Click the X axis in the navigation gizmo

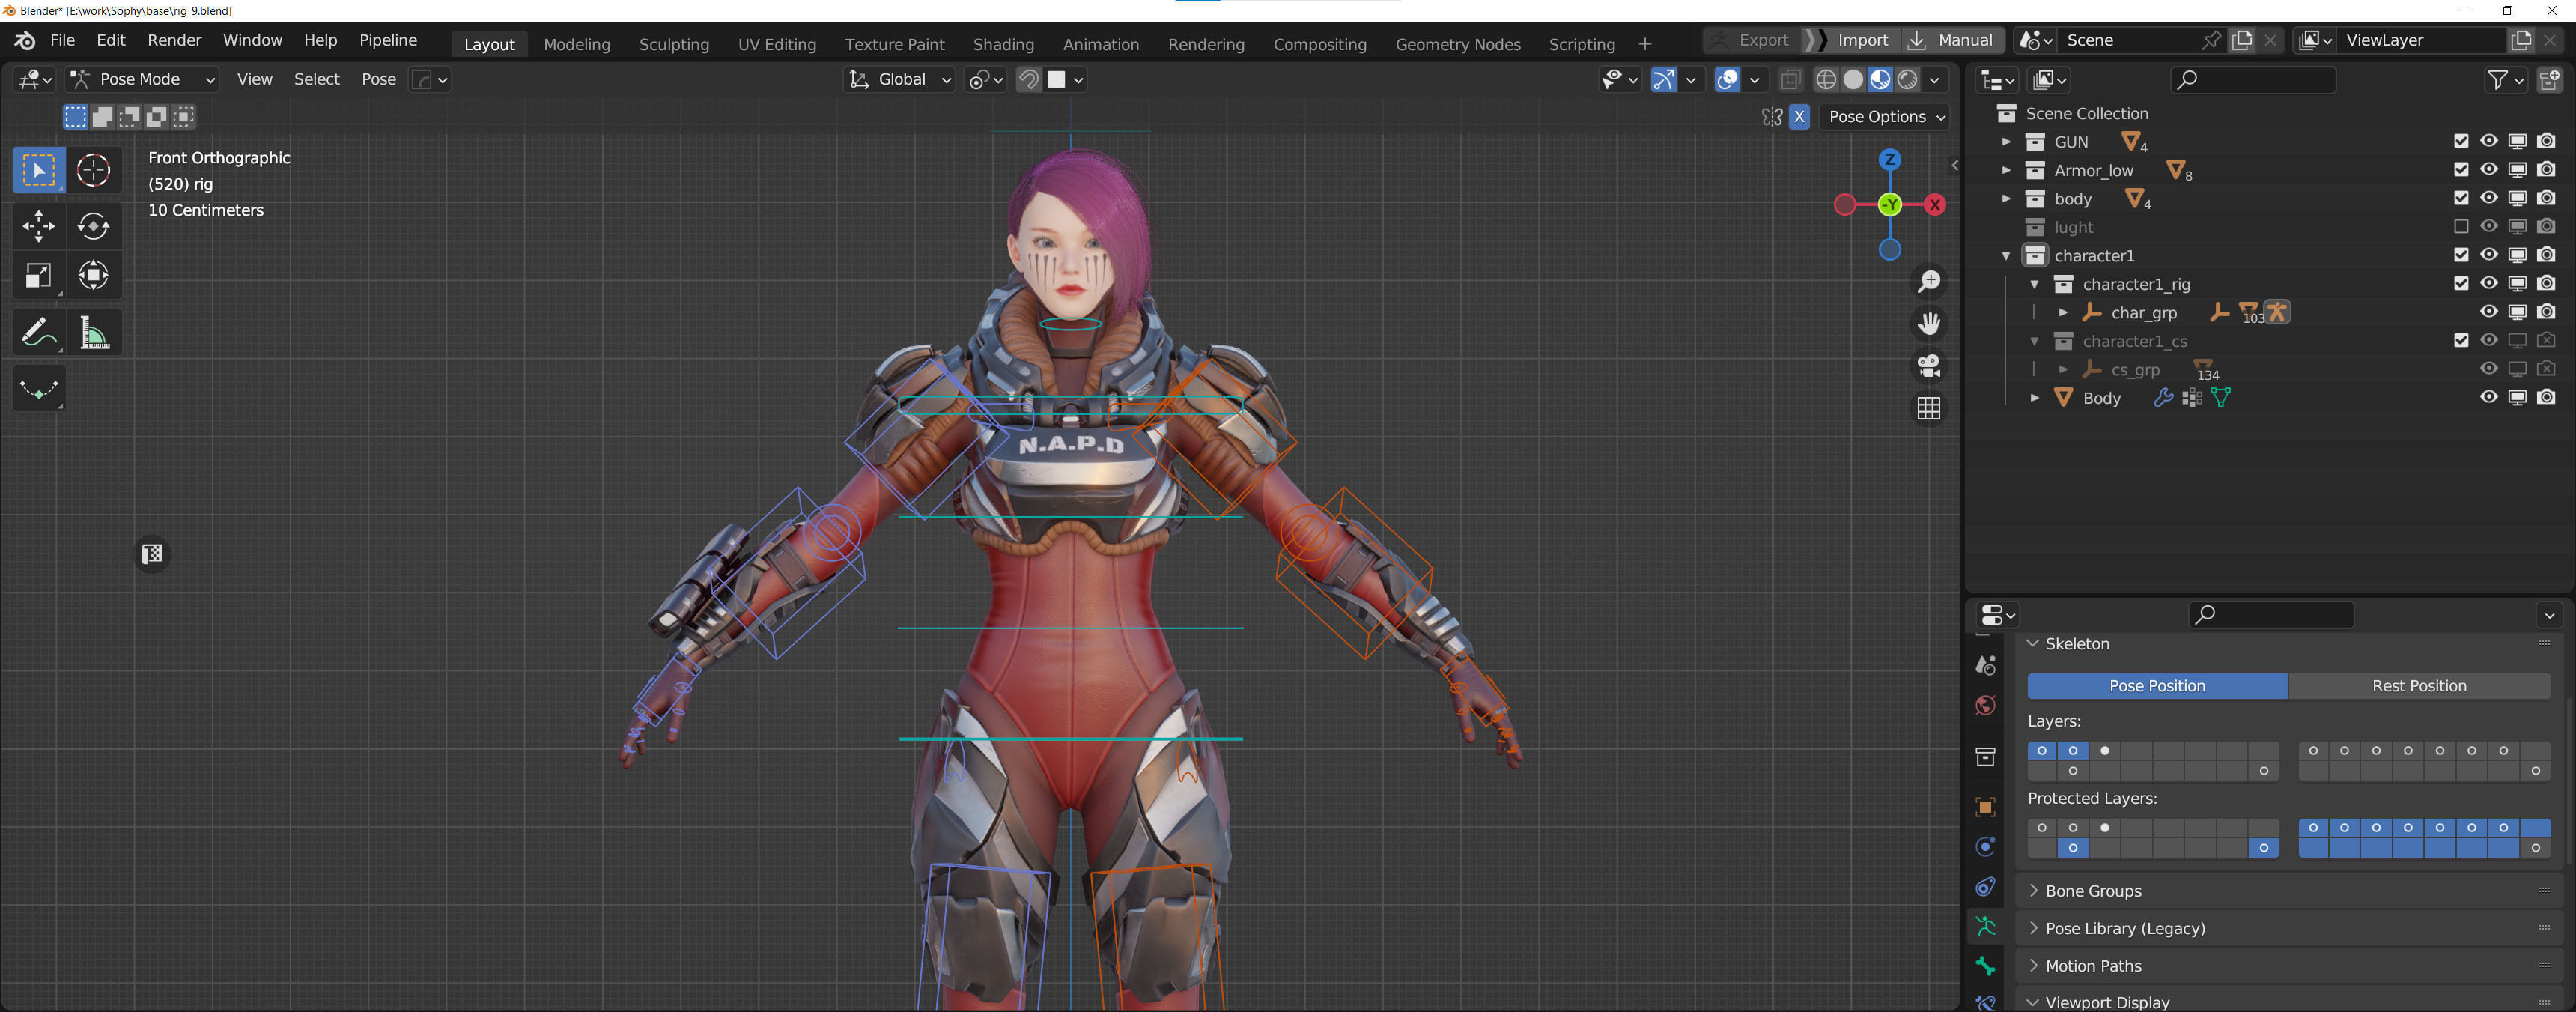1935,205
